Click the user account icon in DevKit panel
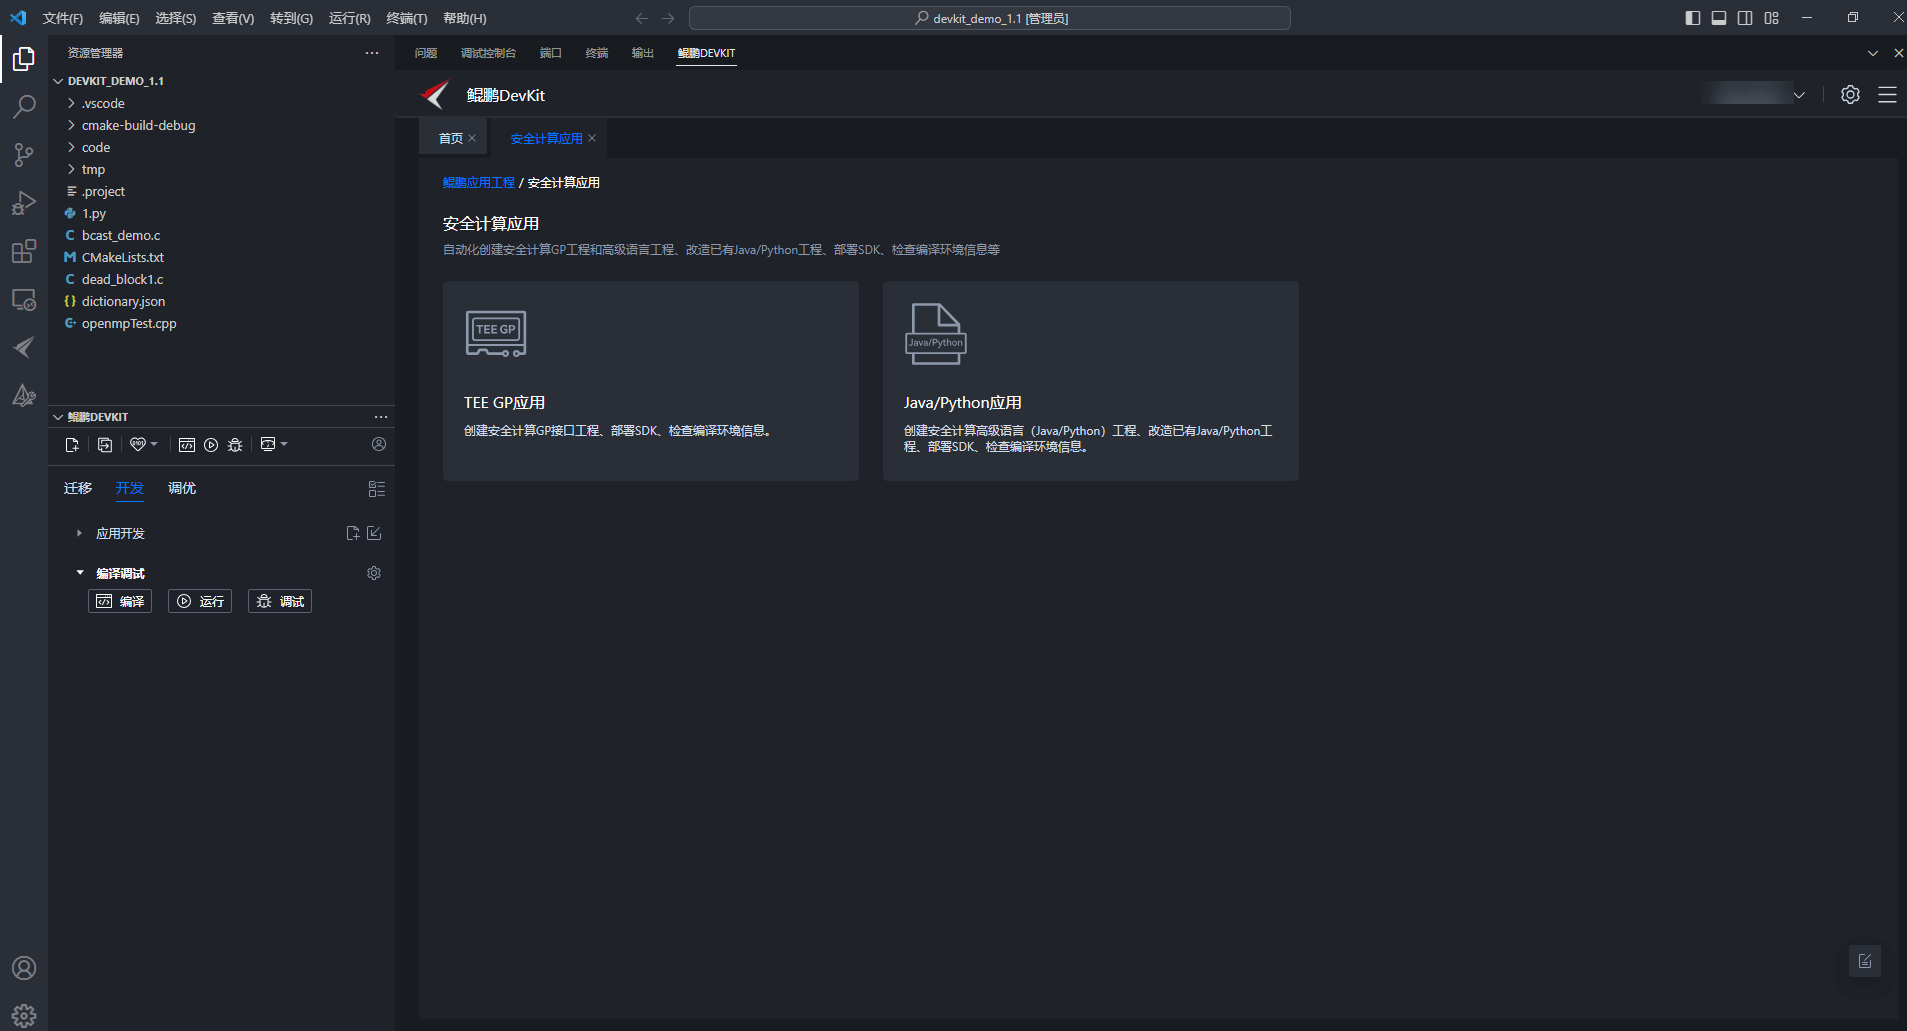 coord(379,444)
